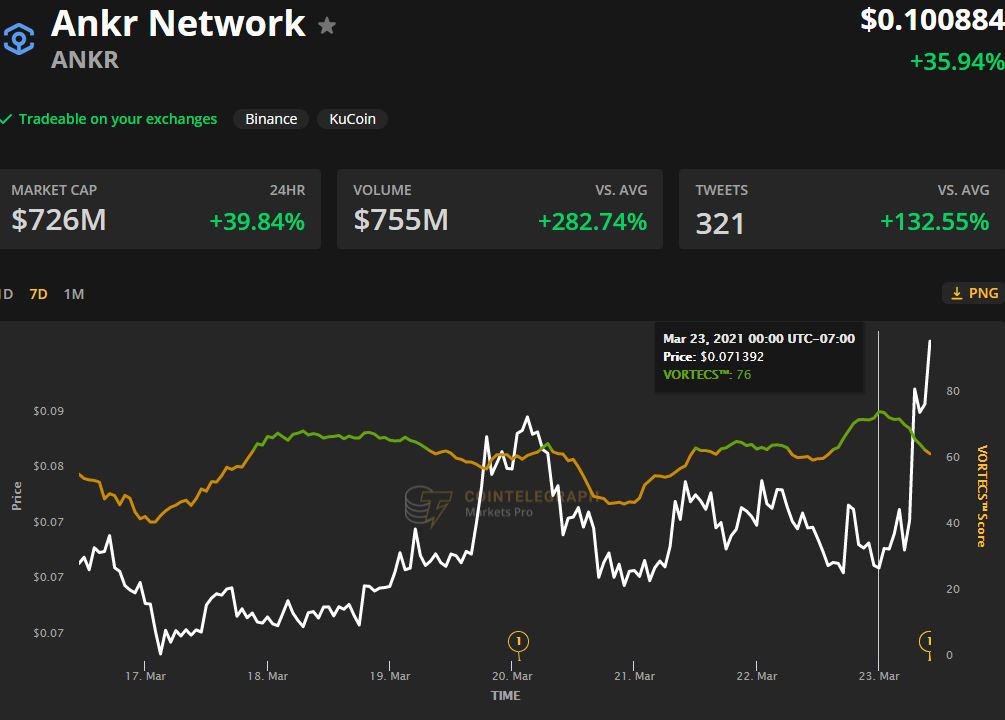The image size is (1005, 720).
Task: Click the 60 score axis label
Action: 953,457
